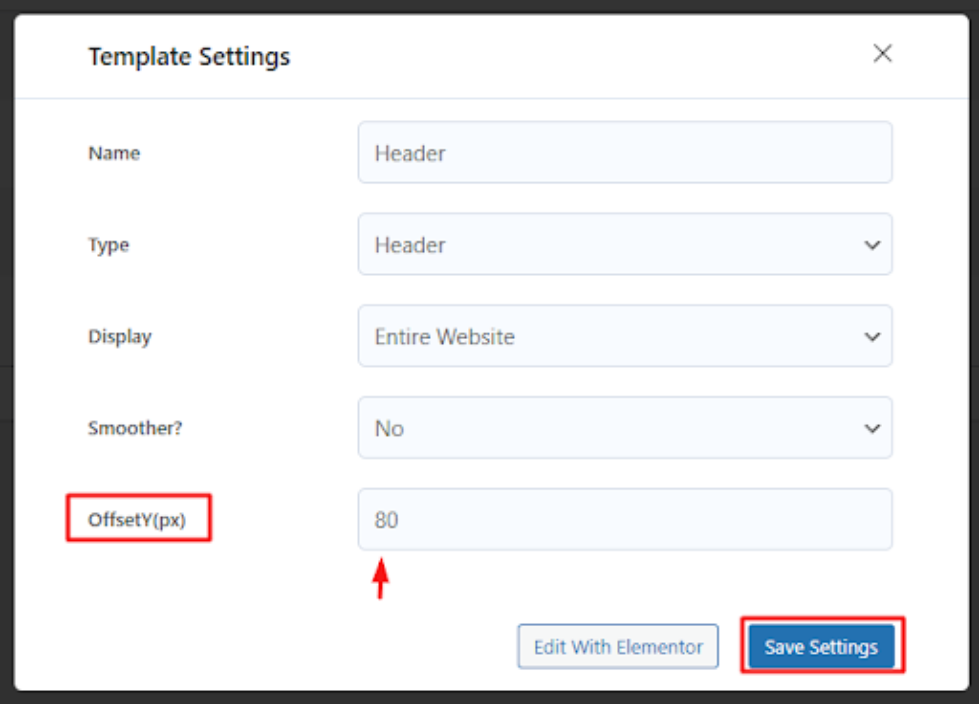Click the chevron arrow in Smoother? field

click(x=872, y=428)
